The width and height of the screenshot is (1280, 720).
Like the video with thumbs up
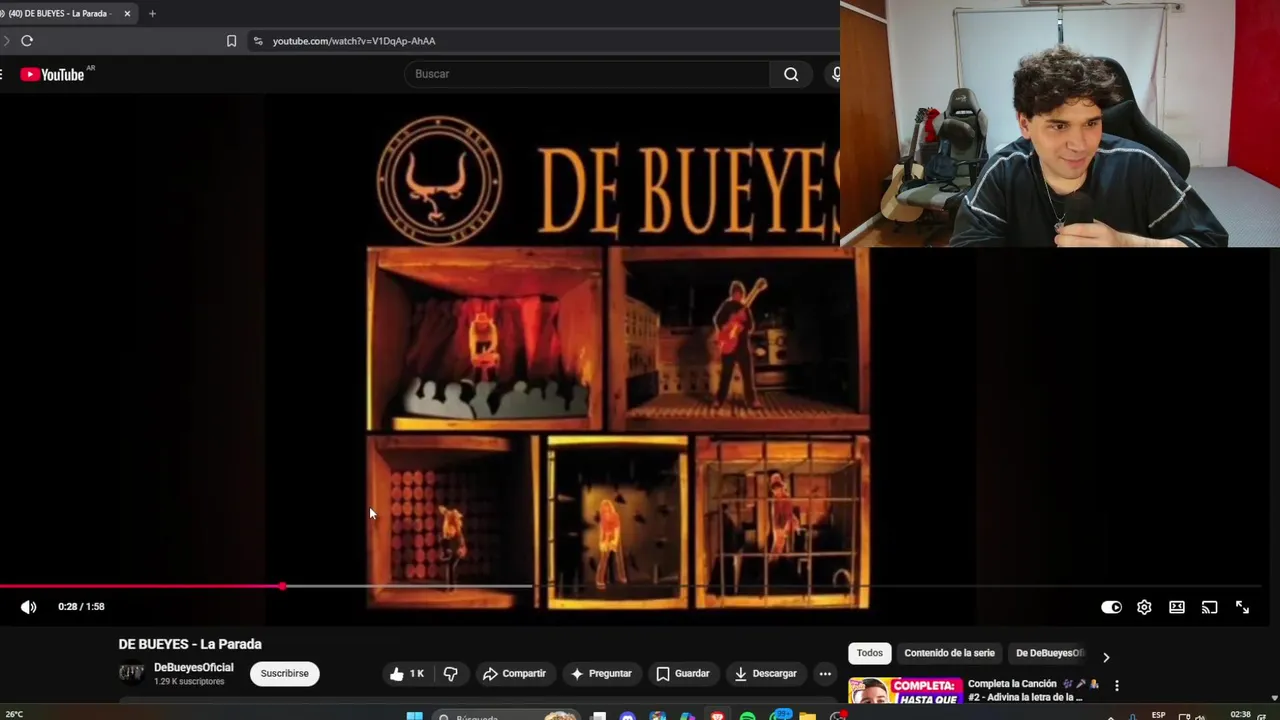pos(407,674)
